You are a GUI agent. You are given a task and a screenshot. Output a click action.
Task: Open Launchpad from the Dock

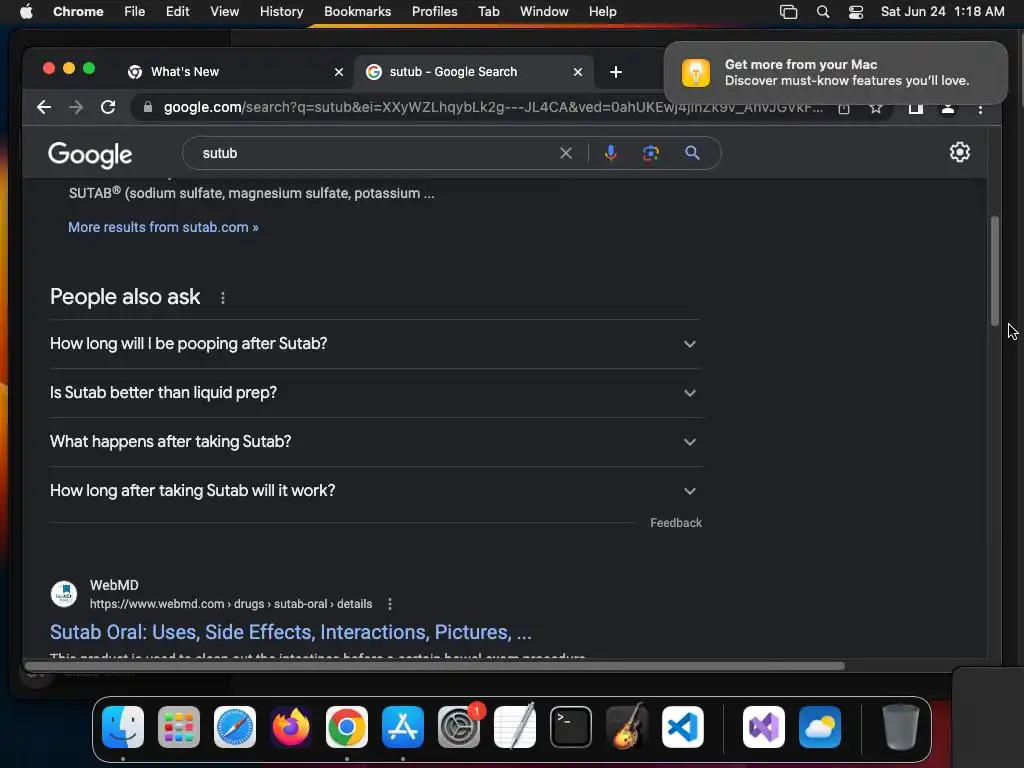[179, 727]
